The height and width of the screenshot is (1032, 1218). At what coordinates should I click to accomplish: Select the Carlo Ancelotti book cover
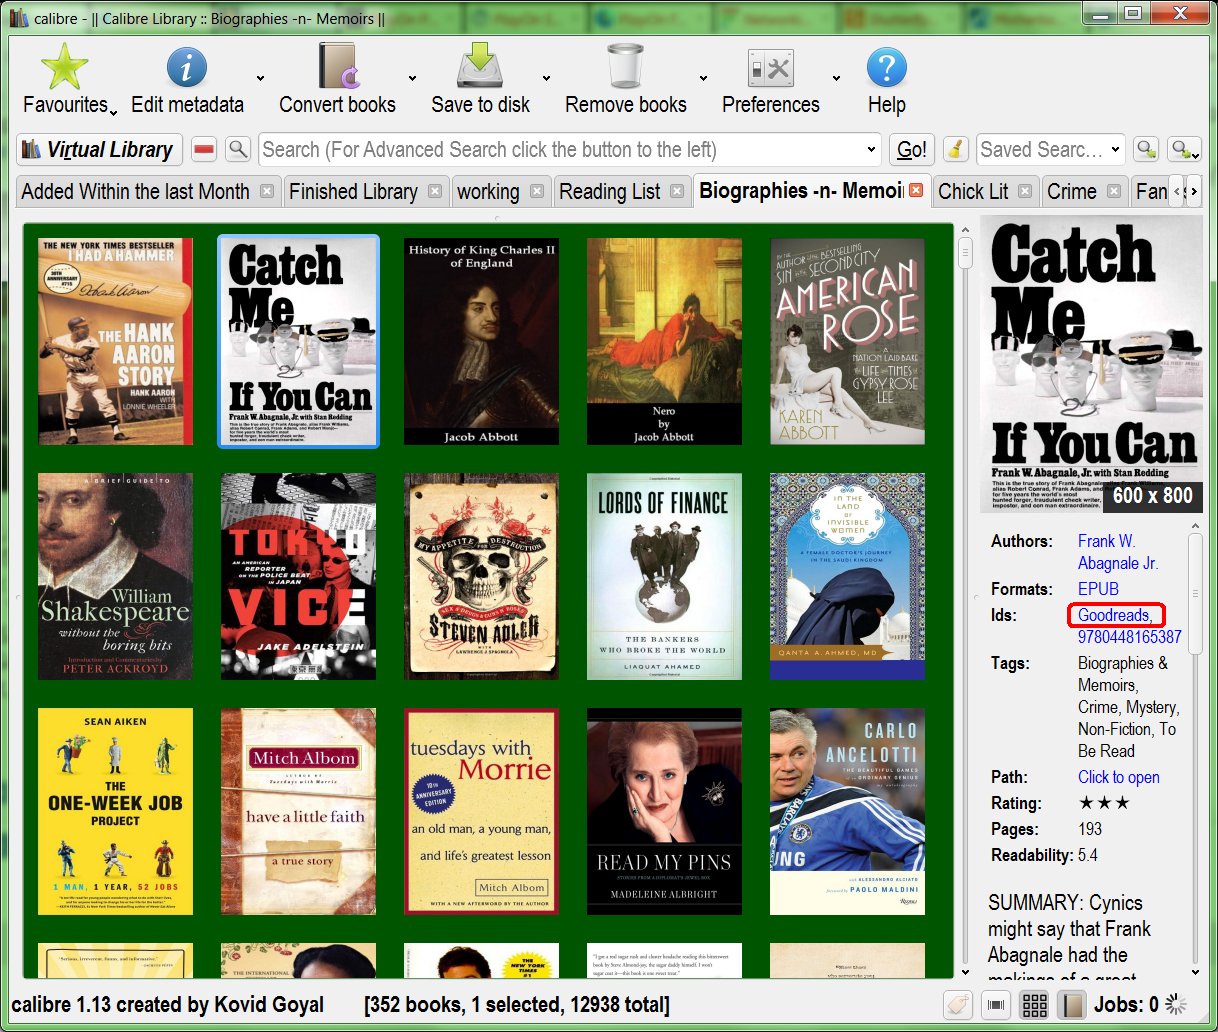click(847, 811)
